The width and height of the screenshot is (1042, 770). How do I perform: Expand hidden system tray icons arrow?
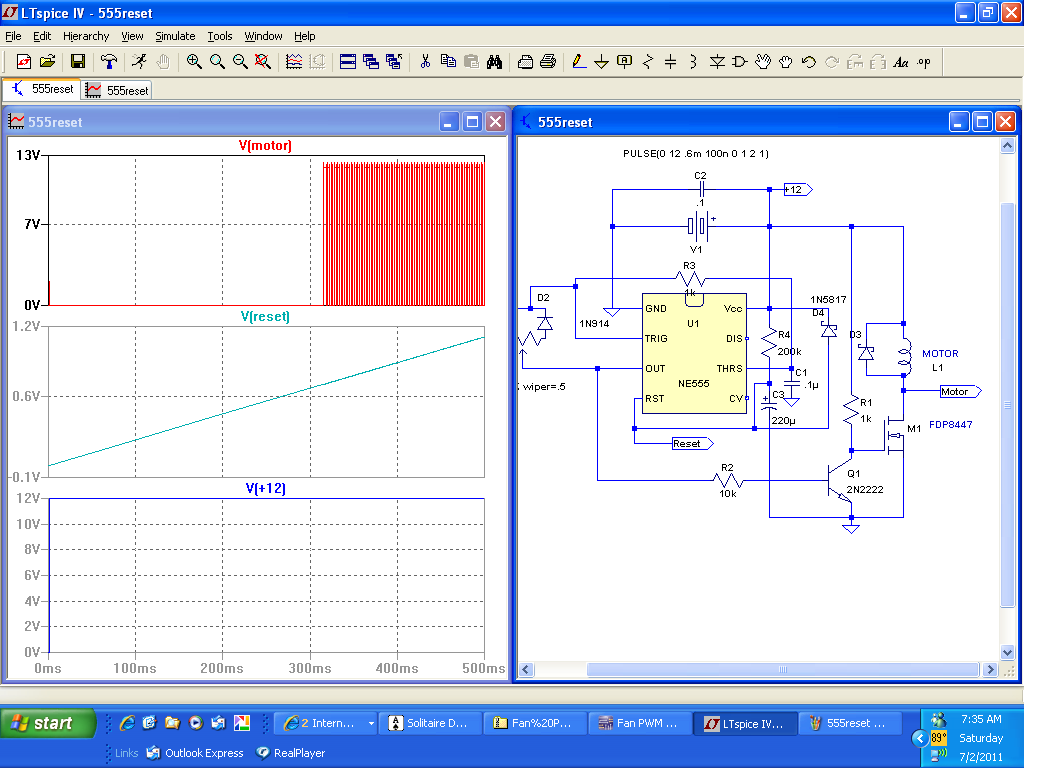[x=920, y=738]
